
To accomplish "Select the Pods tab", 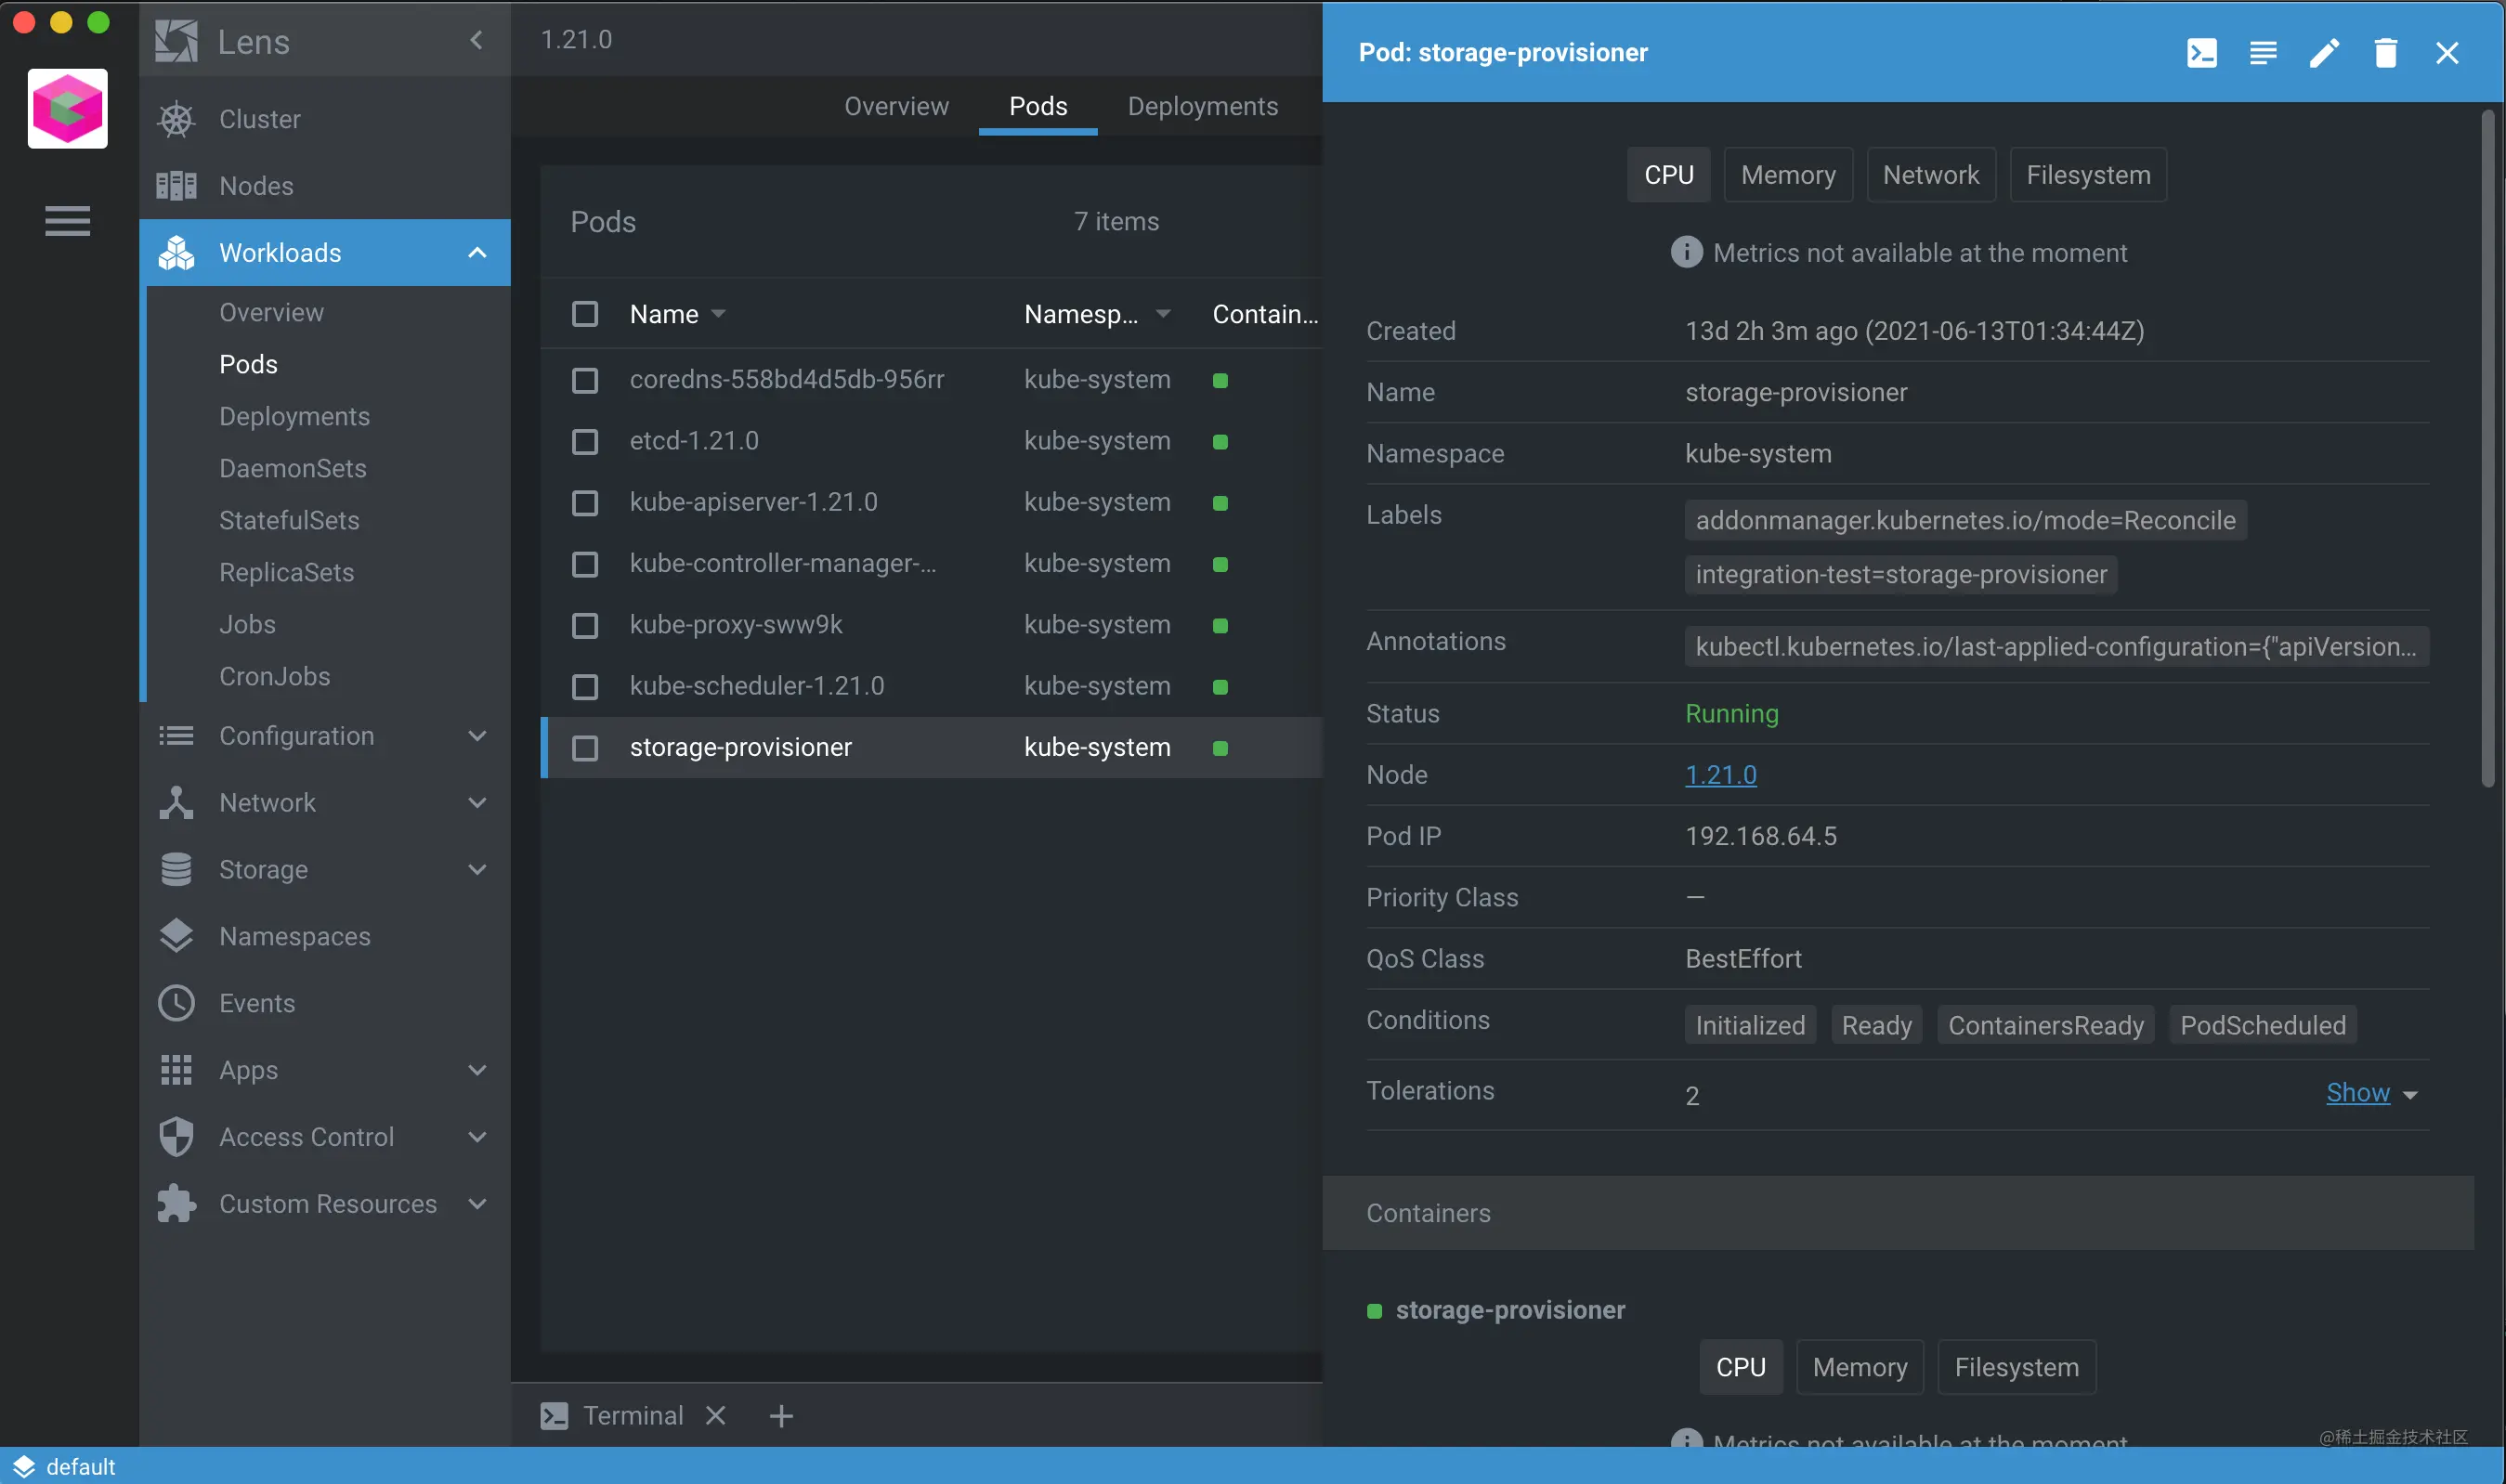I will [x=1038, y=106].
